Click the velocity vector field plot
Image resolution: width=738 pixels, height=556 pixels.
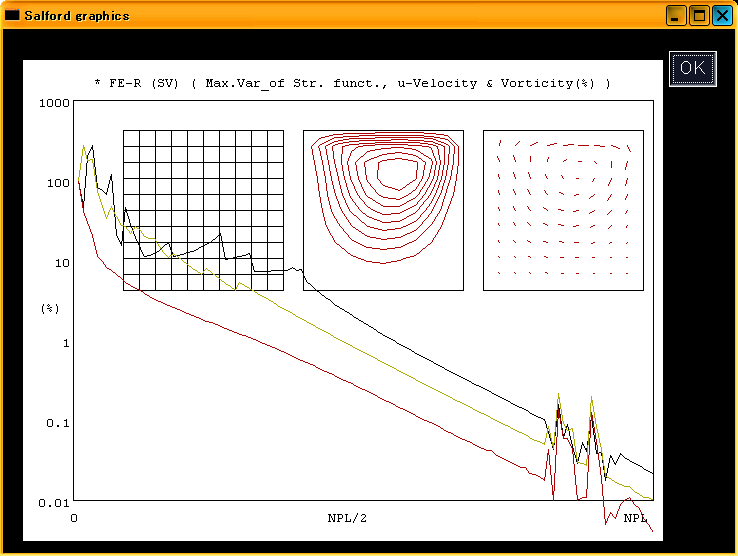pos(563,210)
